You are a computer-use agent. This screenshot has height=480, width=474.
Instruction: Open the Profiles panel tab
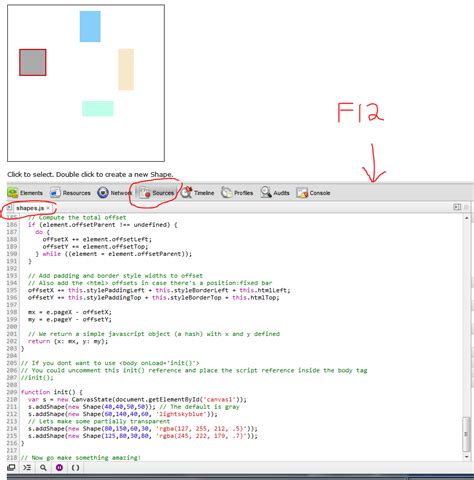tap(237, 193)
